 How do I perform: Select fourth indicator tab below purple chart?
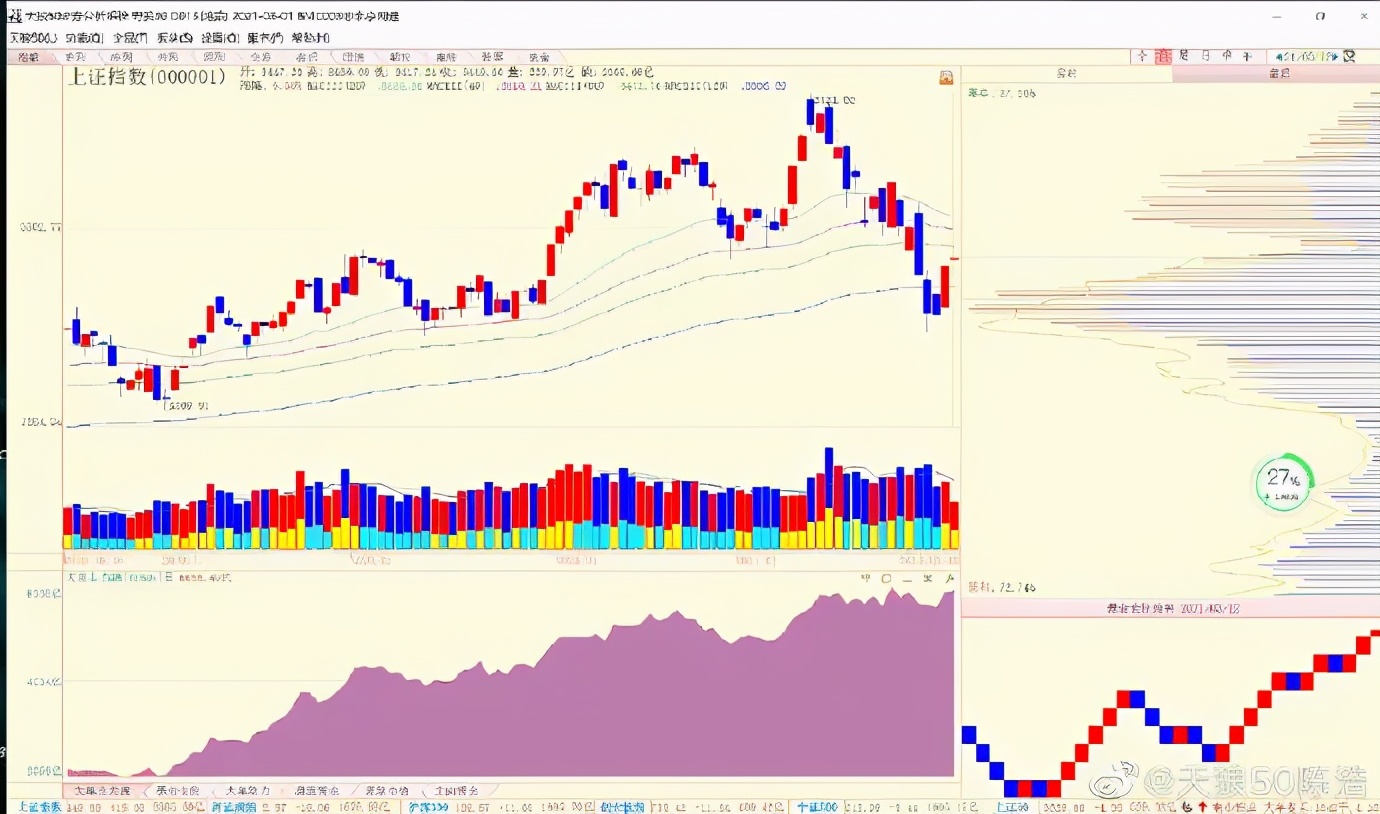[x=316, y=790]
